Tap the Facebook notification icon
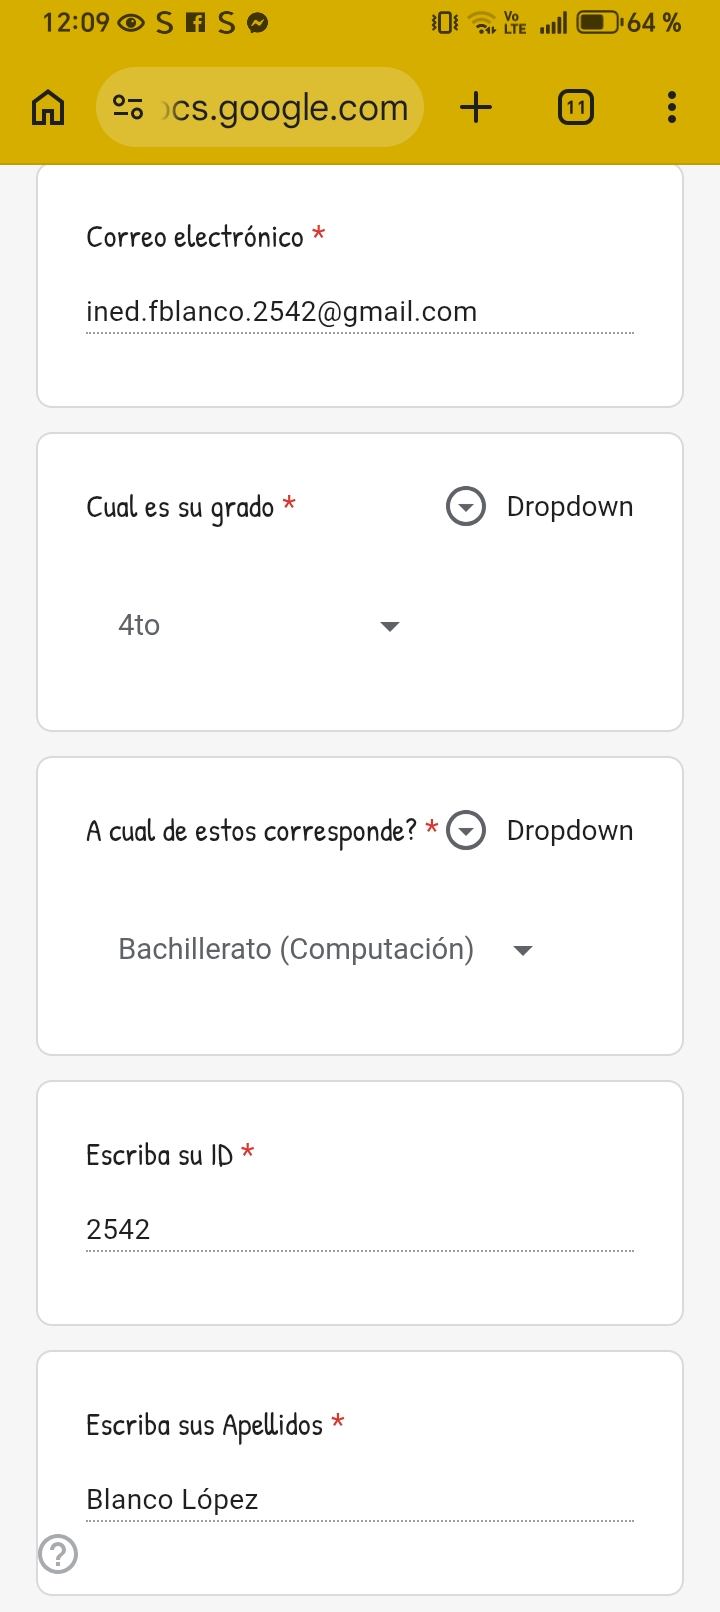Viewport: 720px width, 1612px height. 196,22
